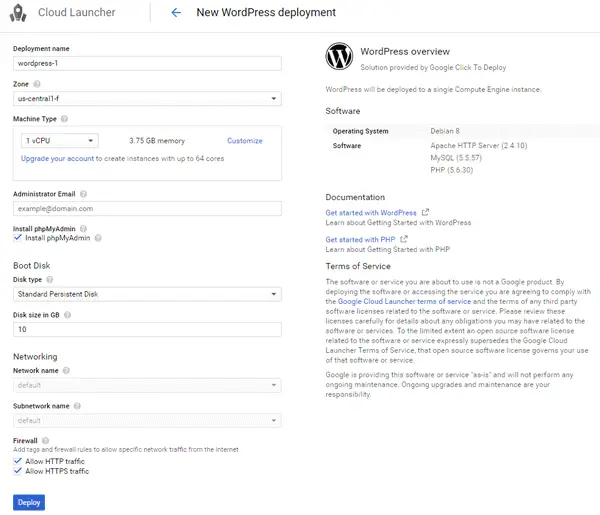Screen dimensions: 600x515
Task: Click Apache HTTP Server (2.4.10) text
Action: tap(479, 145)
